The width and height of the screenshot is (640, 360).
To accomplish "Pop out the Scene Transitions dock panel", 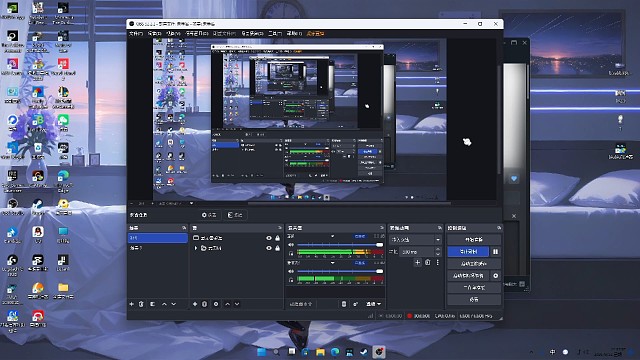I will (440, 228).
